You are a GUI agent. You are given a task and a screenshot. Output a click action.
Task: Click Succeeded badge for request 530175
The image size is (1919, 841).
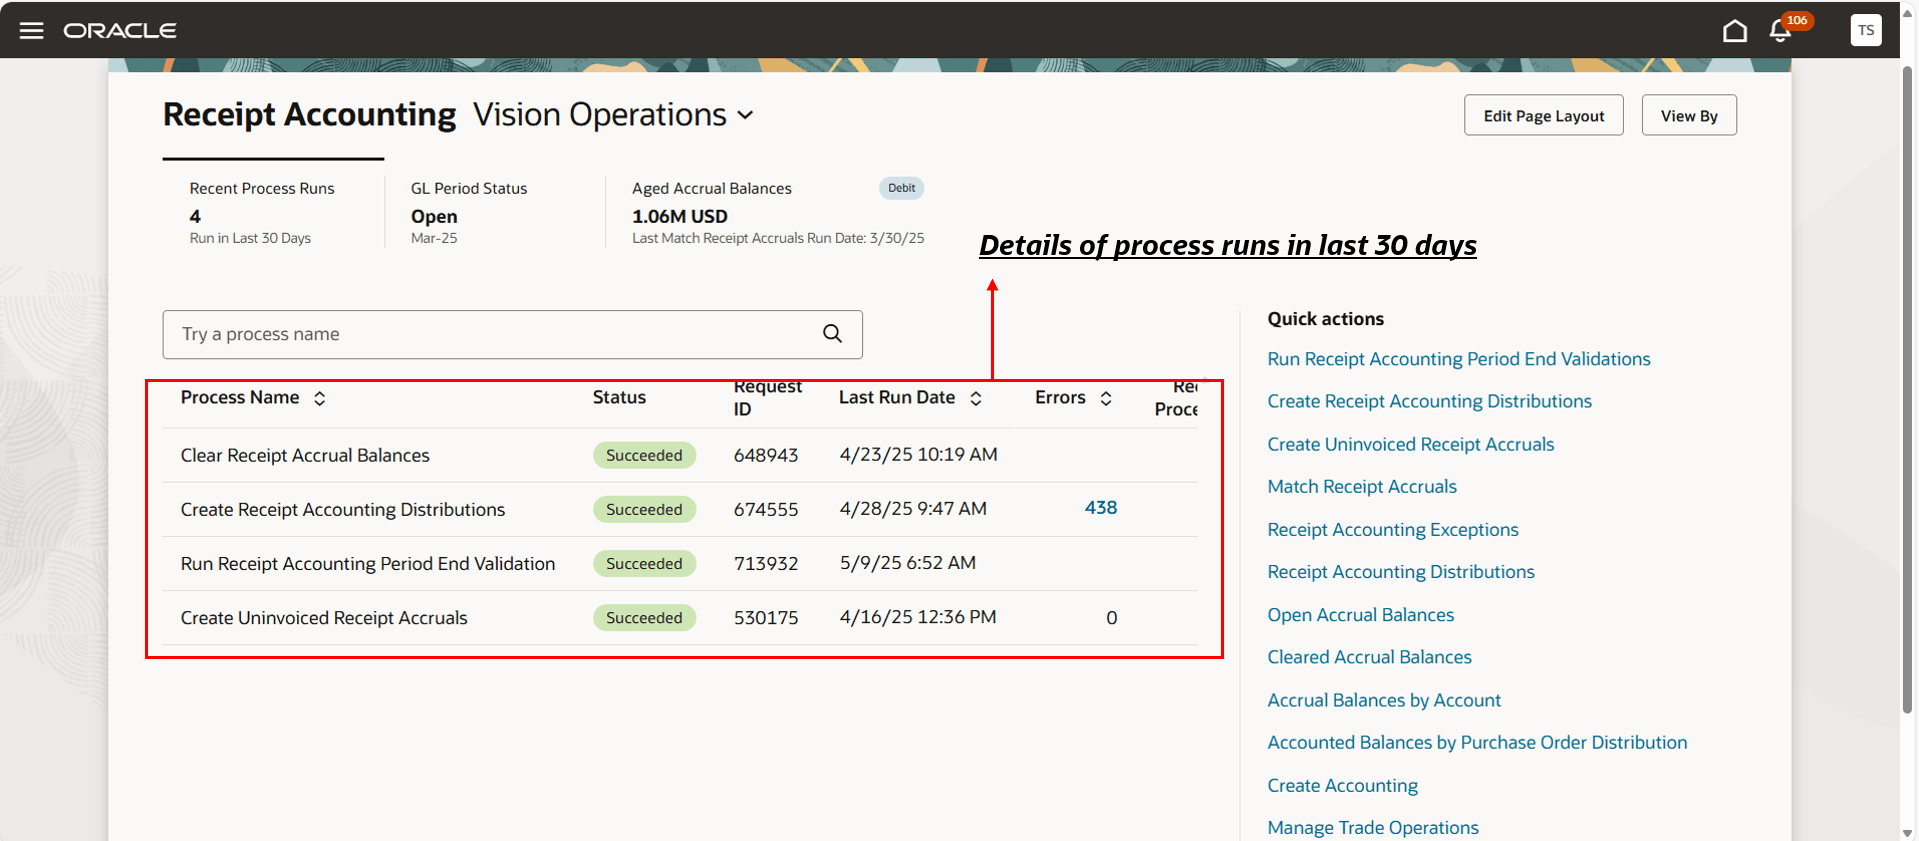click(644, 618)
